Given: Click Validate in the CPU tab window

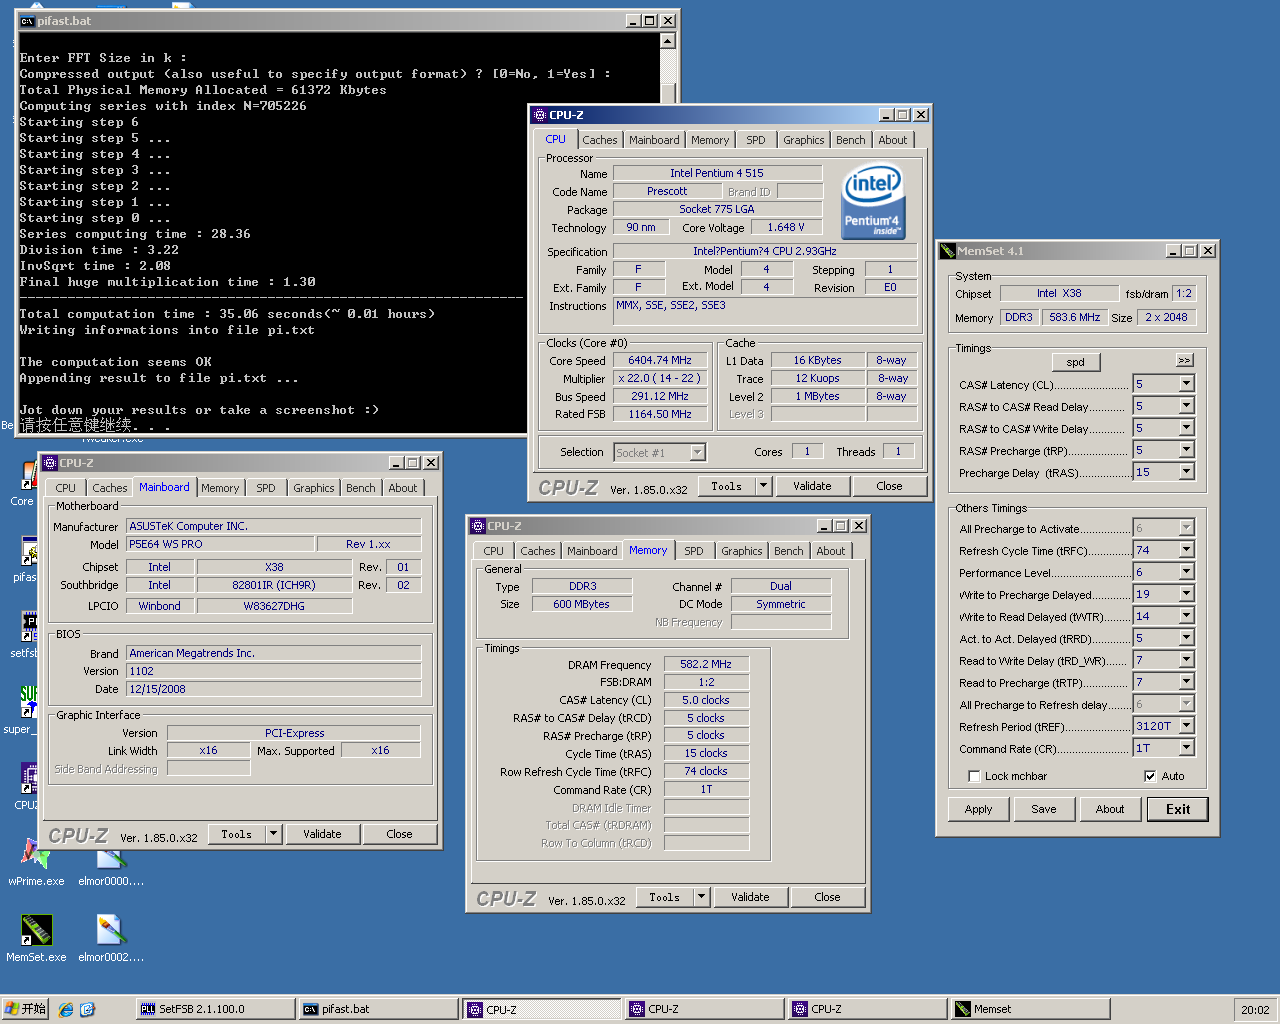Looking at the screenshot, I should (812, 486).
